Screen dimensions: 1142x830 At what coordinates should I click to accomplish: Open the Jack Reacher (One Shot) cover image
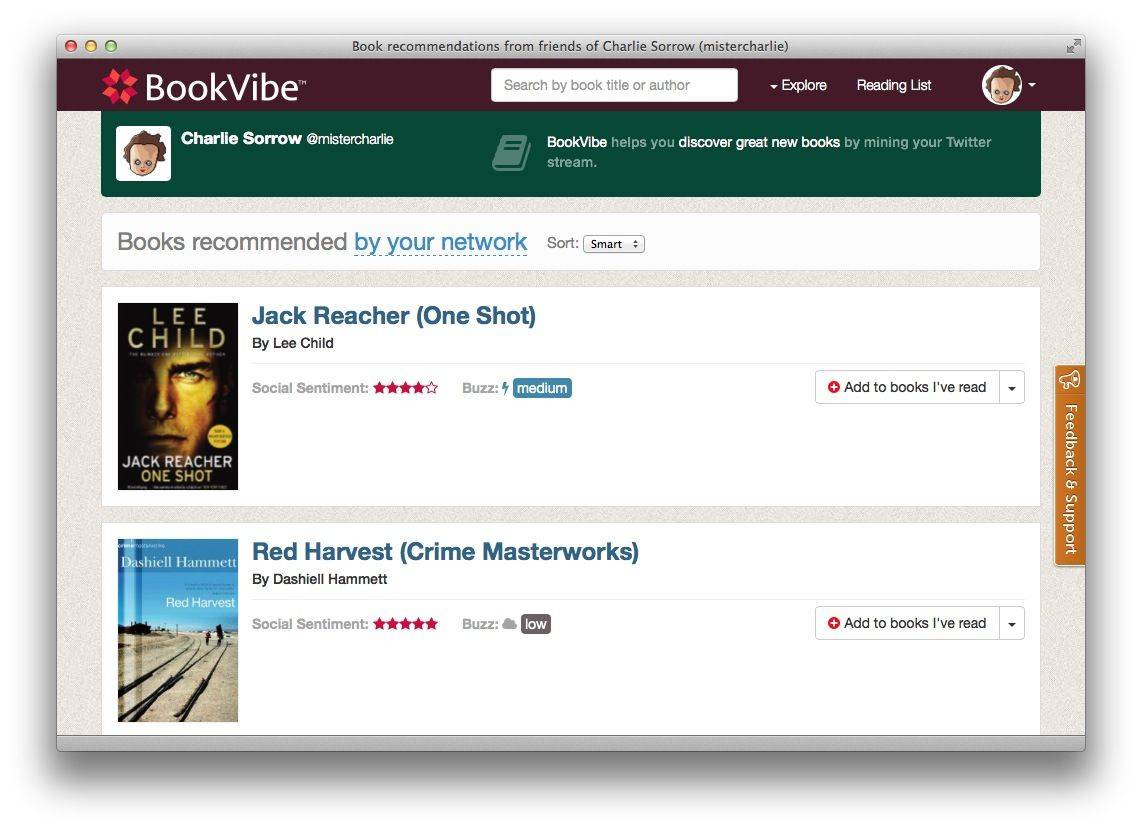[x=178, y=396]
